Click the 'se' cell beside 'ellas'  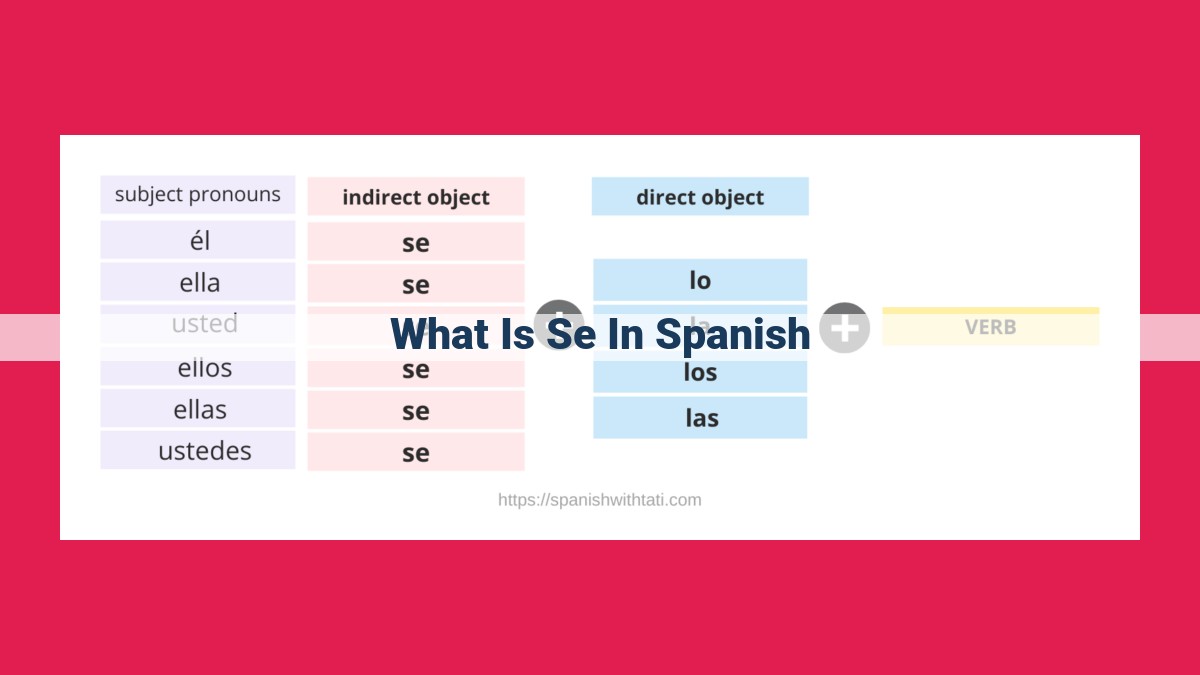point(416,410)
